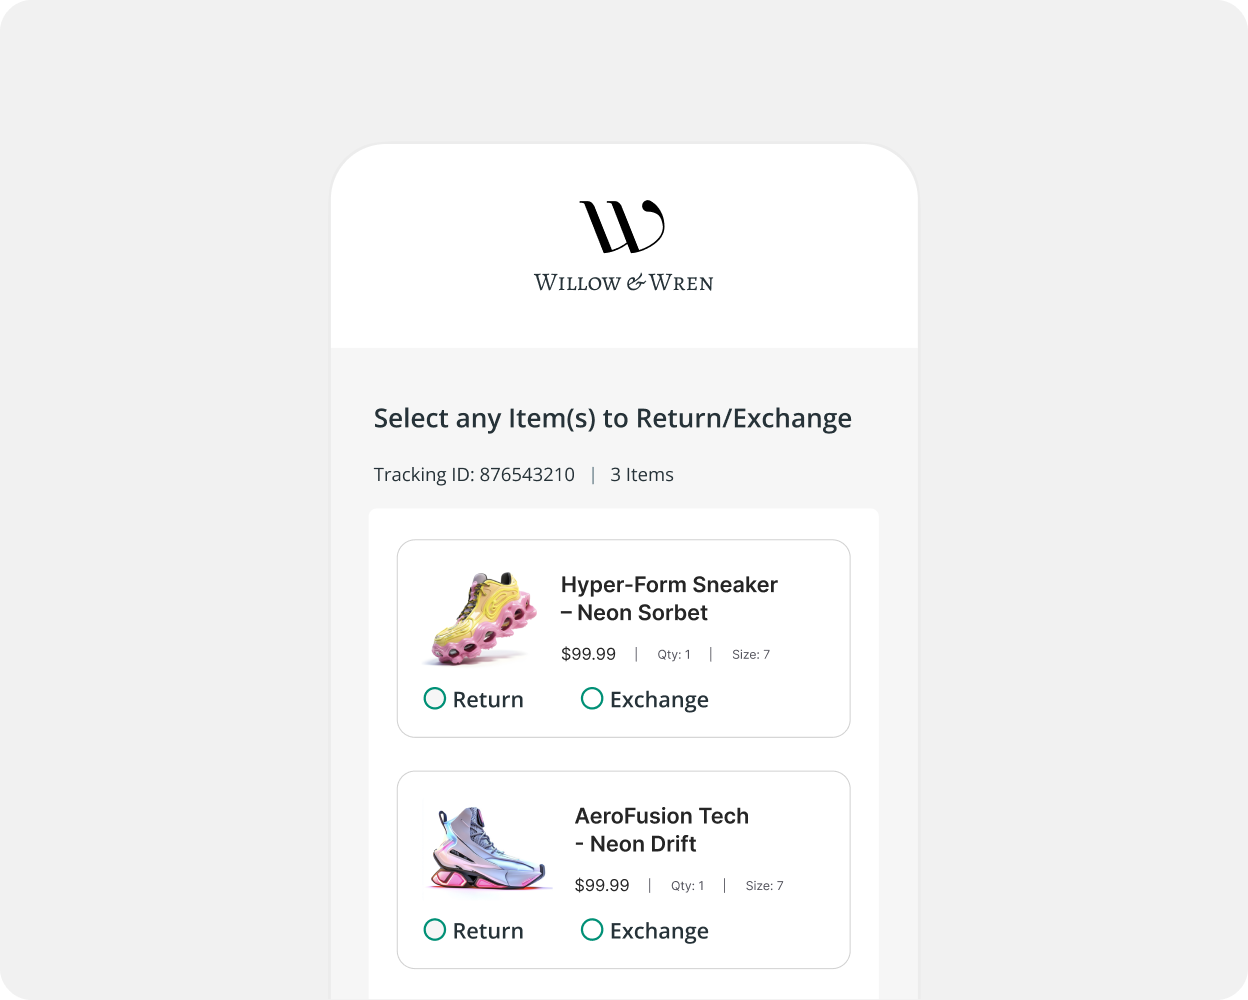Click the Return label next to its radio button
This screenshot has width=1248, height=1000.
(487, 699)
